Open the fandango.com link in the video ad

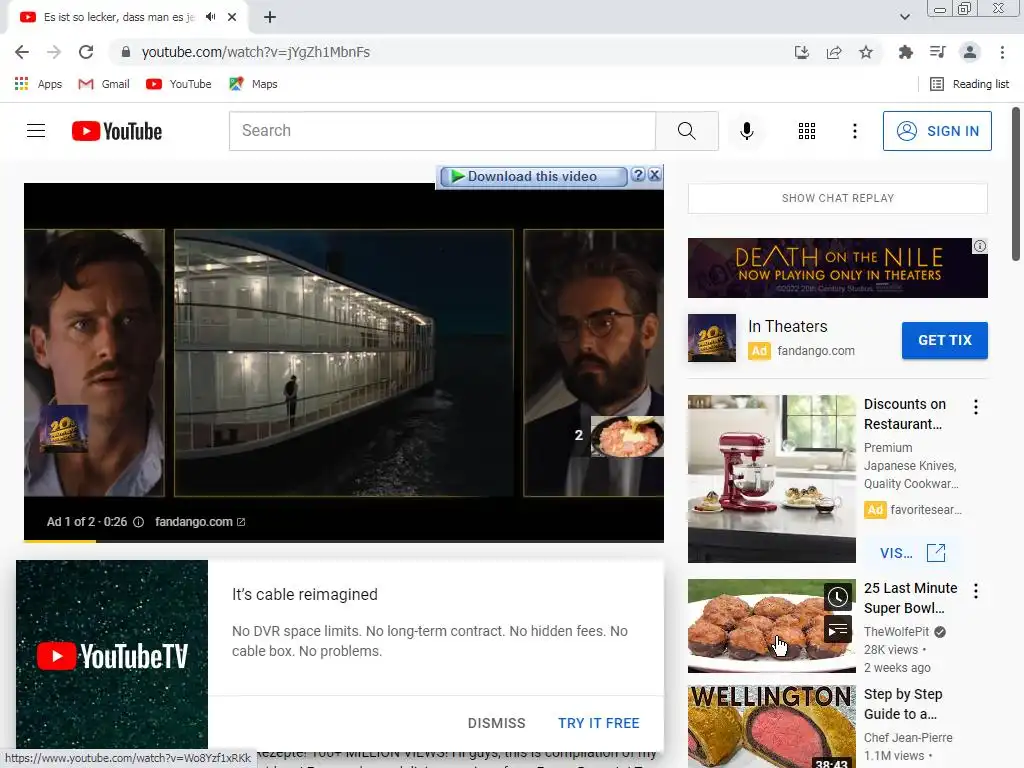click(x=200, y=522)
